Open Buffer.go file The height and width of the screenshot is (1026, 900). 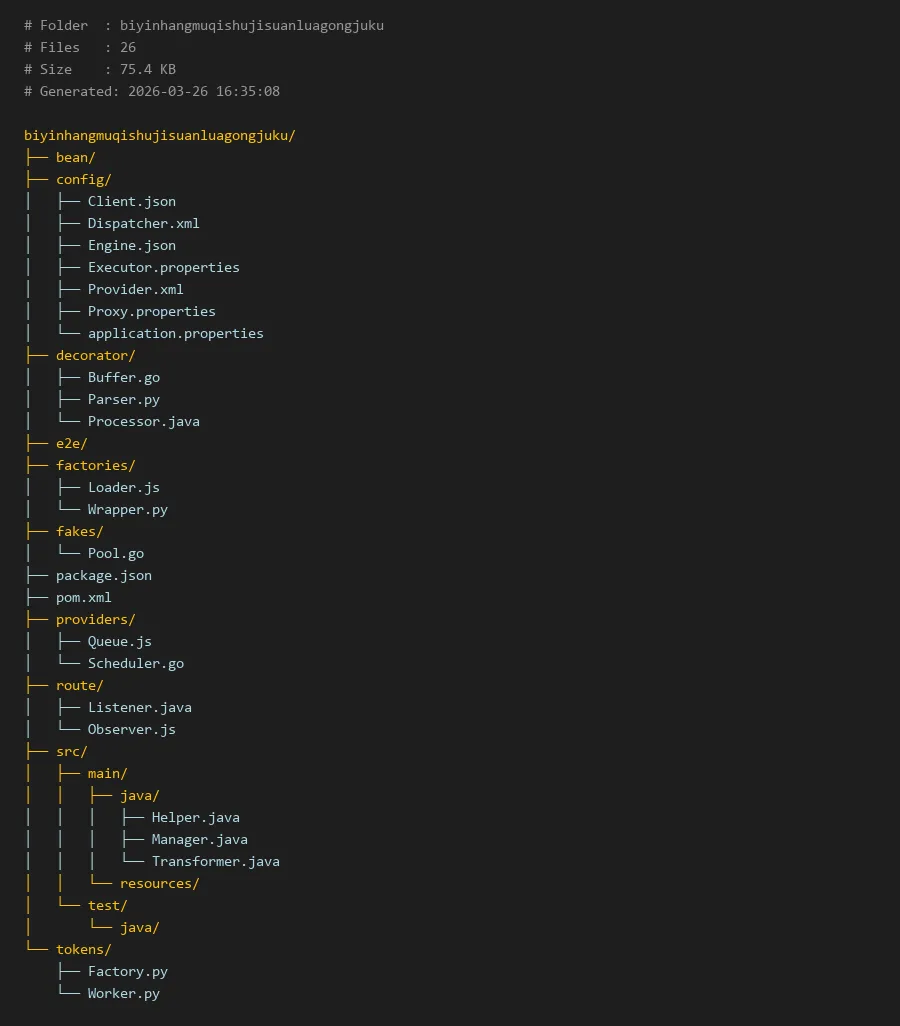pos(123,377)
